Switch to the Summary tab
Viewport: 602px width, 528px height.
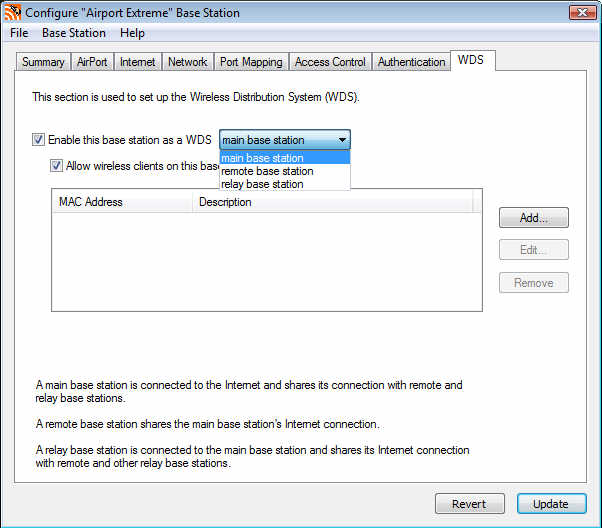pyautogui.click(x=43, y=62)
